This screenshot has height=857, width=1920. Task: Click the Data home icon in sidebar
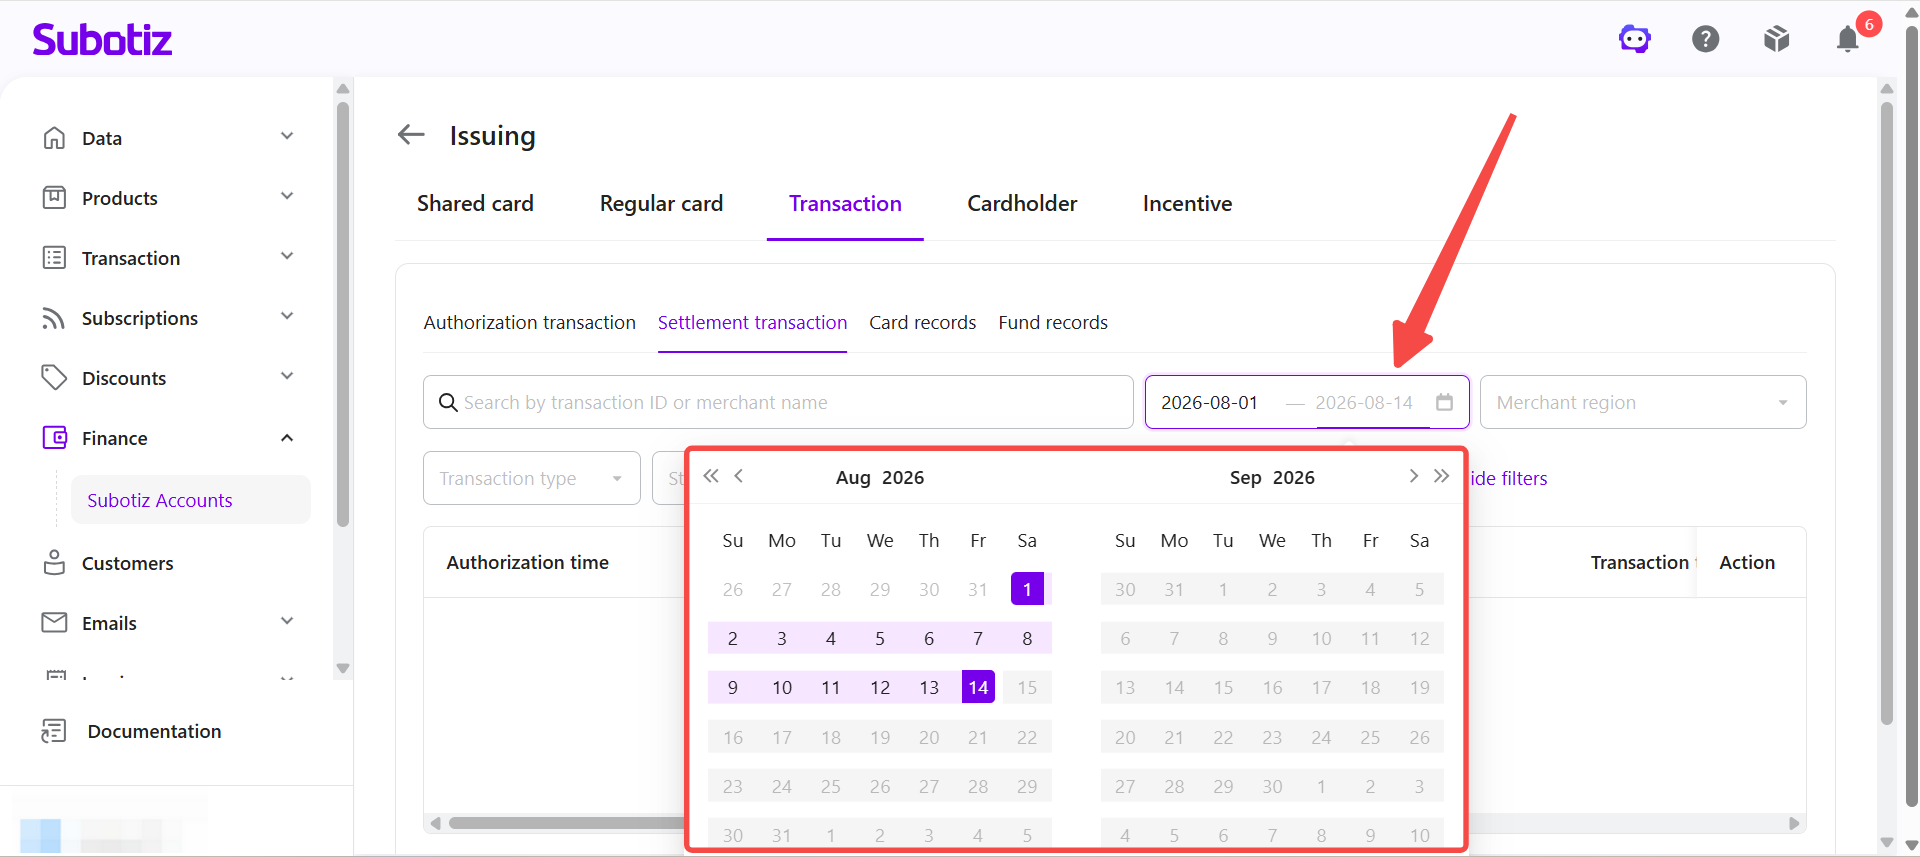click(x=54, y=138)
